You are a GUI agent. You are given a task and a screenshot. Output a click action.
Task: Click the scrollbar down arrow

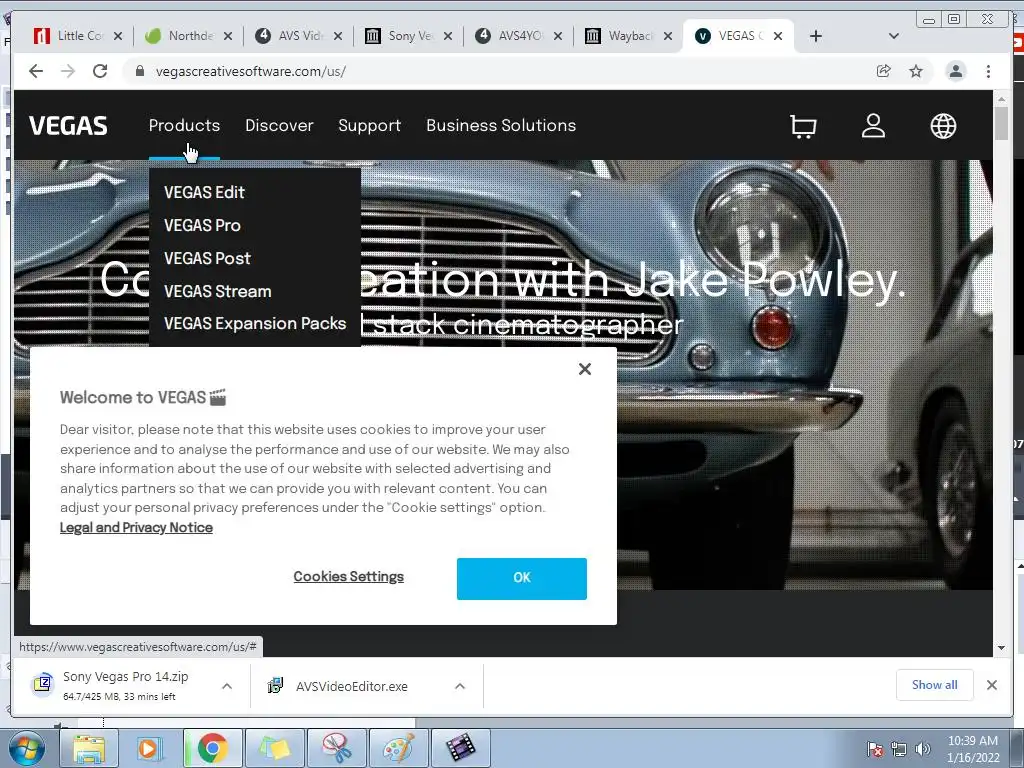click(x=1001, y=648)
